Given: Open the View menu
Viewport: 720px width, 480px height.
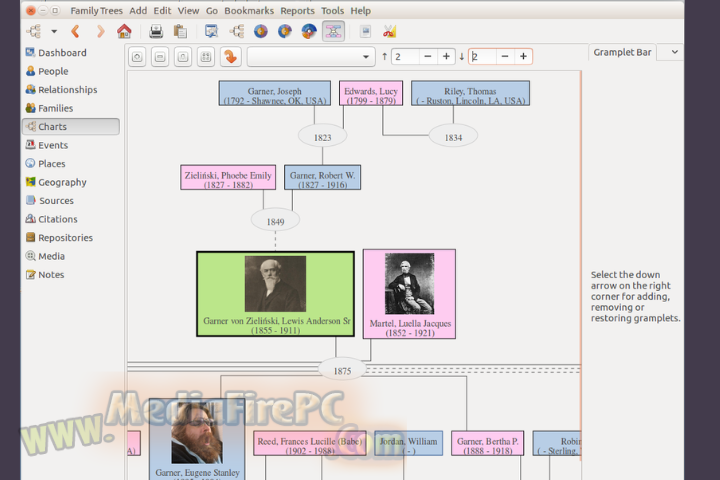Looking at the screenshot, I should [188, 11].
